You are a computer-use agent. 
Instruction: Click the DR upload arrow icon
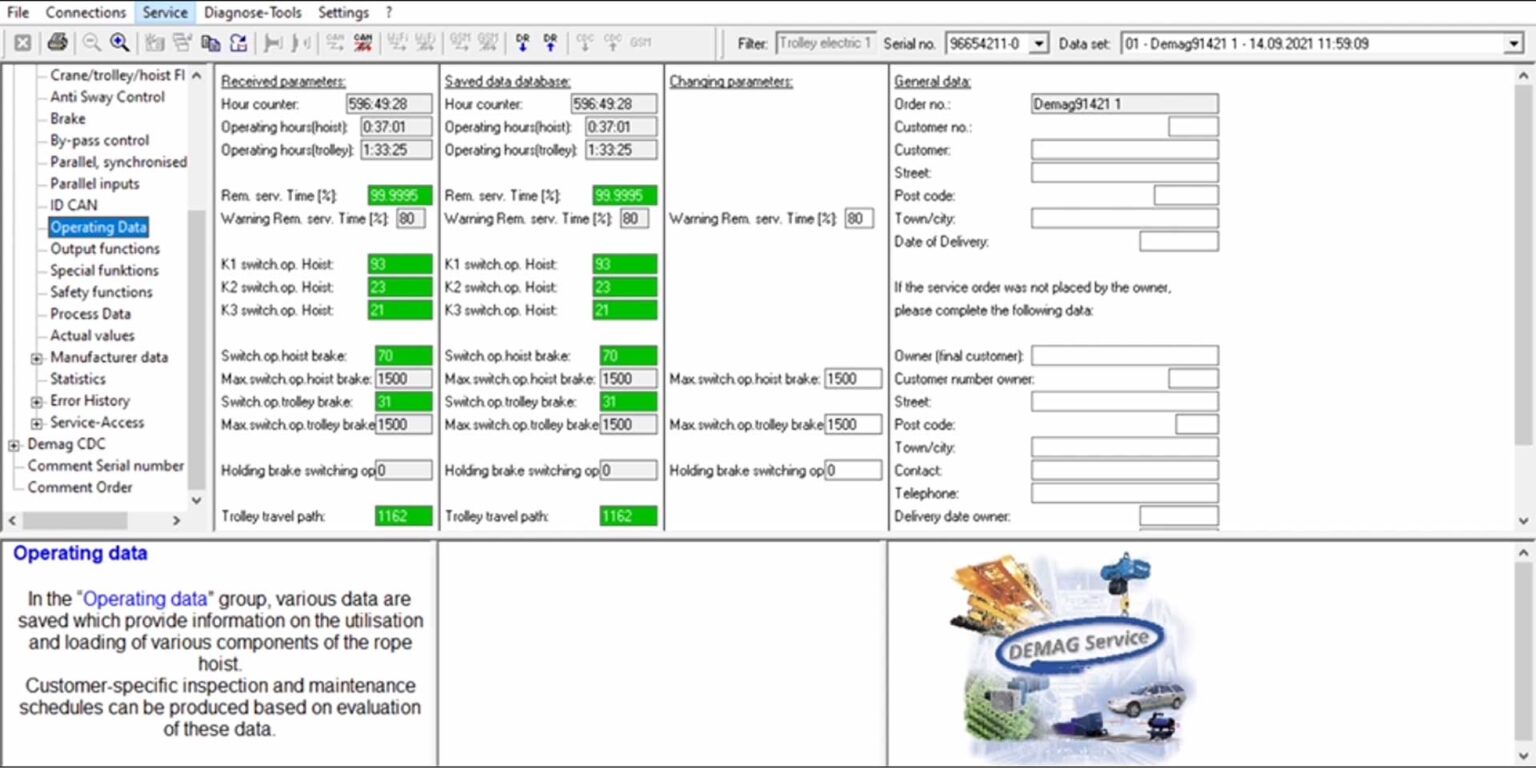click(548, 42)
